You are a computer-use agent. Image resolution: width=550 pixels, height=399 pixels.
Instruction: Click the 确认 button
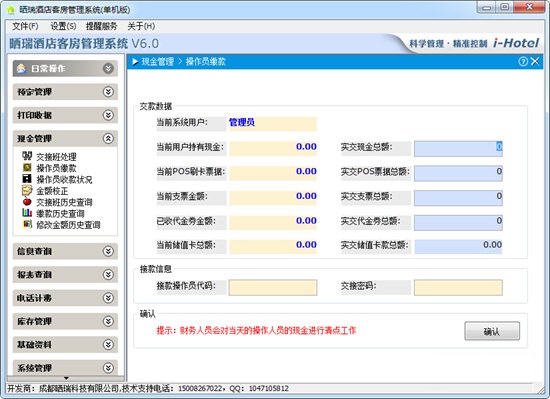(492, 331)
